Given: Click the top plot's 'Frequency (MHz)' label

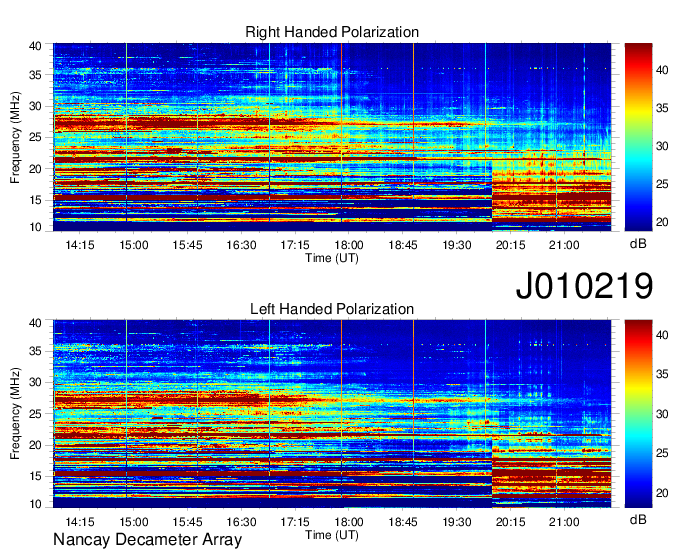Looking at the screenshot, I should (15, 137).
